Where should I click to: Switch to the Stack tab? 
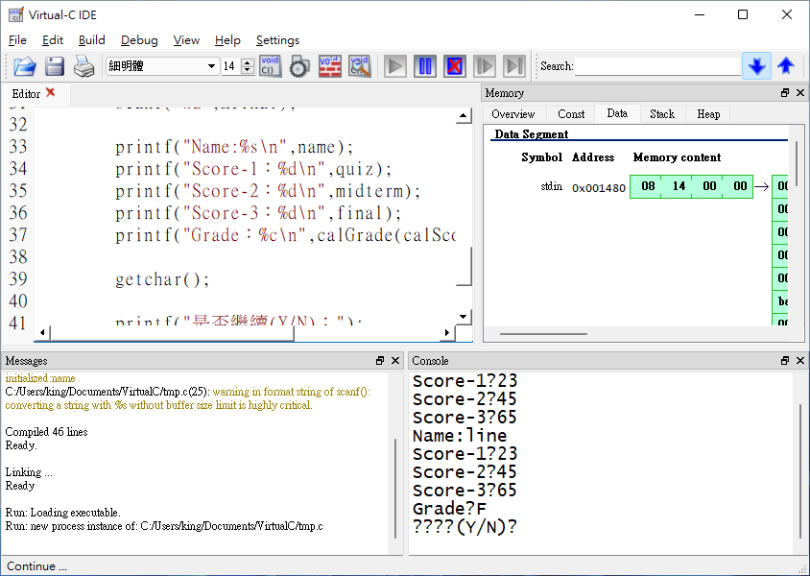click(662, 114)
